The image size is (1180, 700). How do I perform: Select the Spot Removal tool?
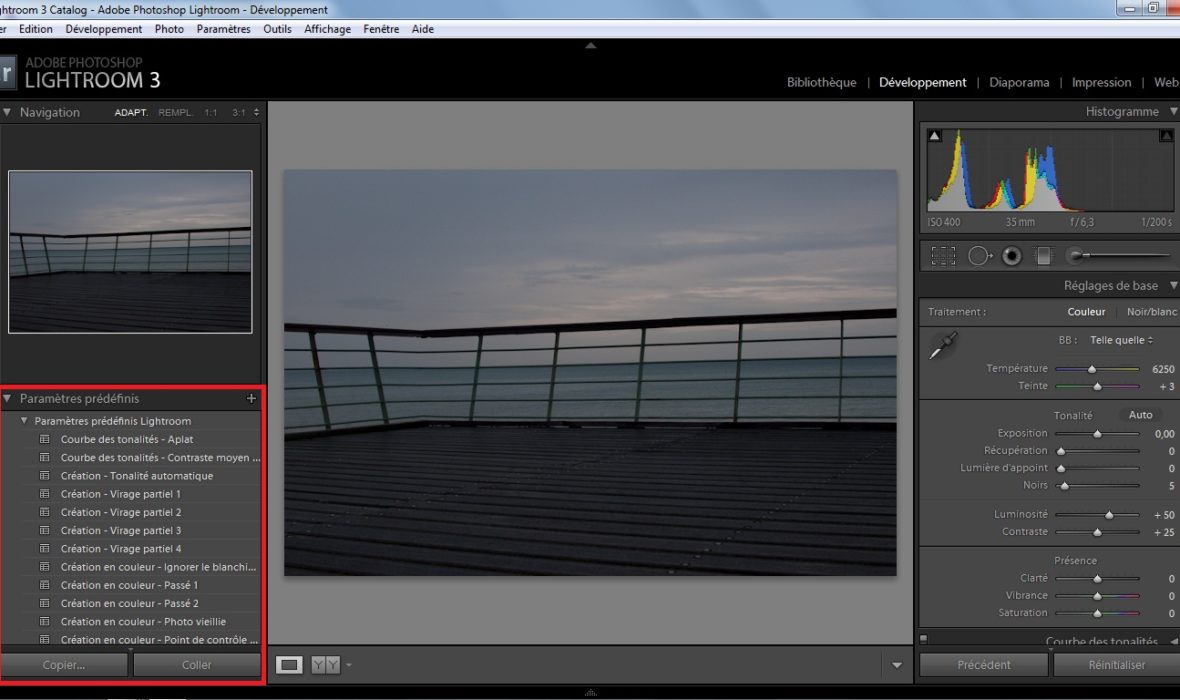coord(979,256)
